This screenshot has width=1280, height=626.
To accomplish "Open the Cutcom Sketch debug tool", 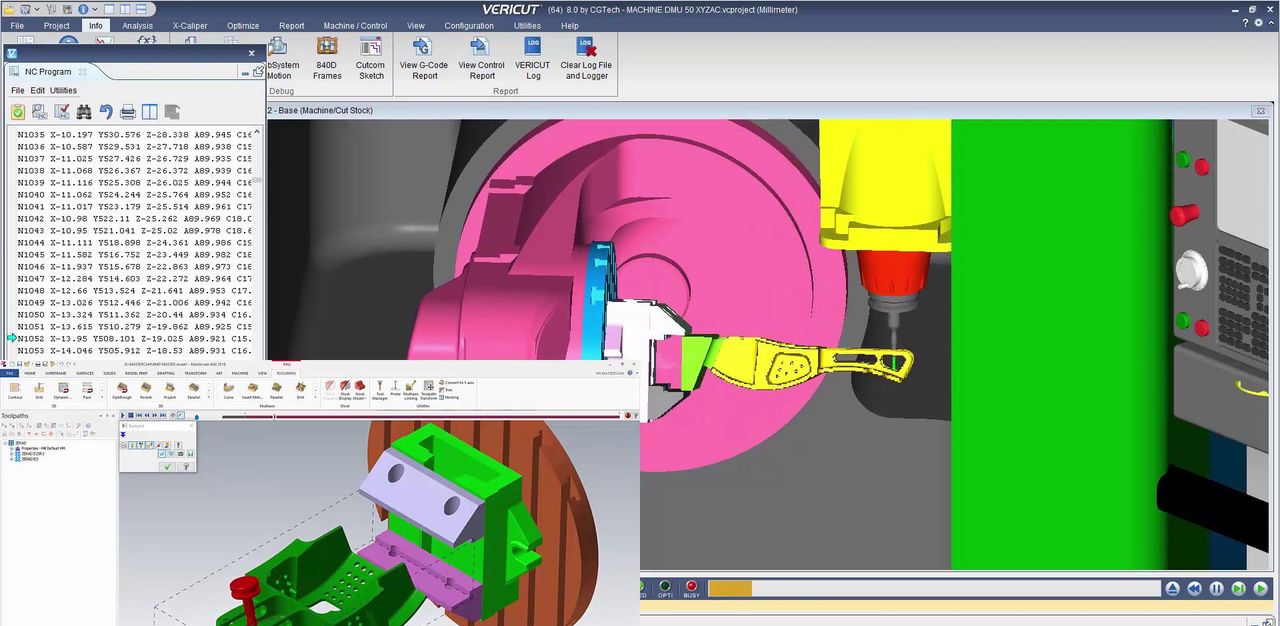I will pos(371,59).
